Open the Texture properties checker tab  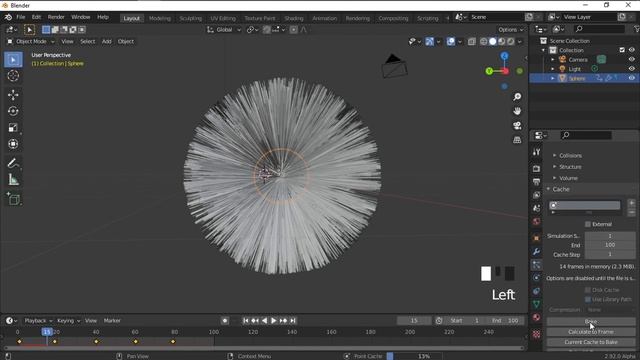536,334
